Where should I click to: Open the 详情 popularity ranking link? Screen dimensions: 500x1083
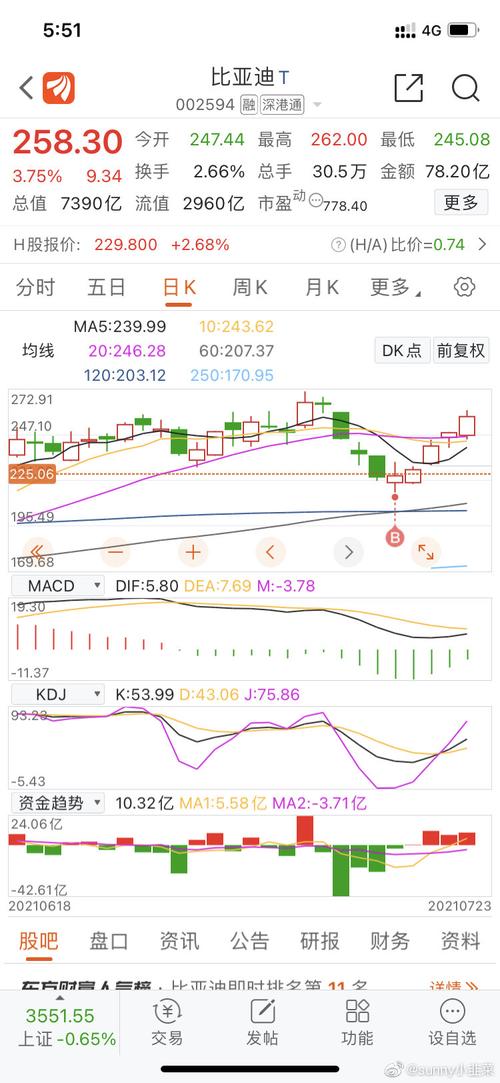pos(454,986)
